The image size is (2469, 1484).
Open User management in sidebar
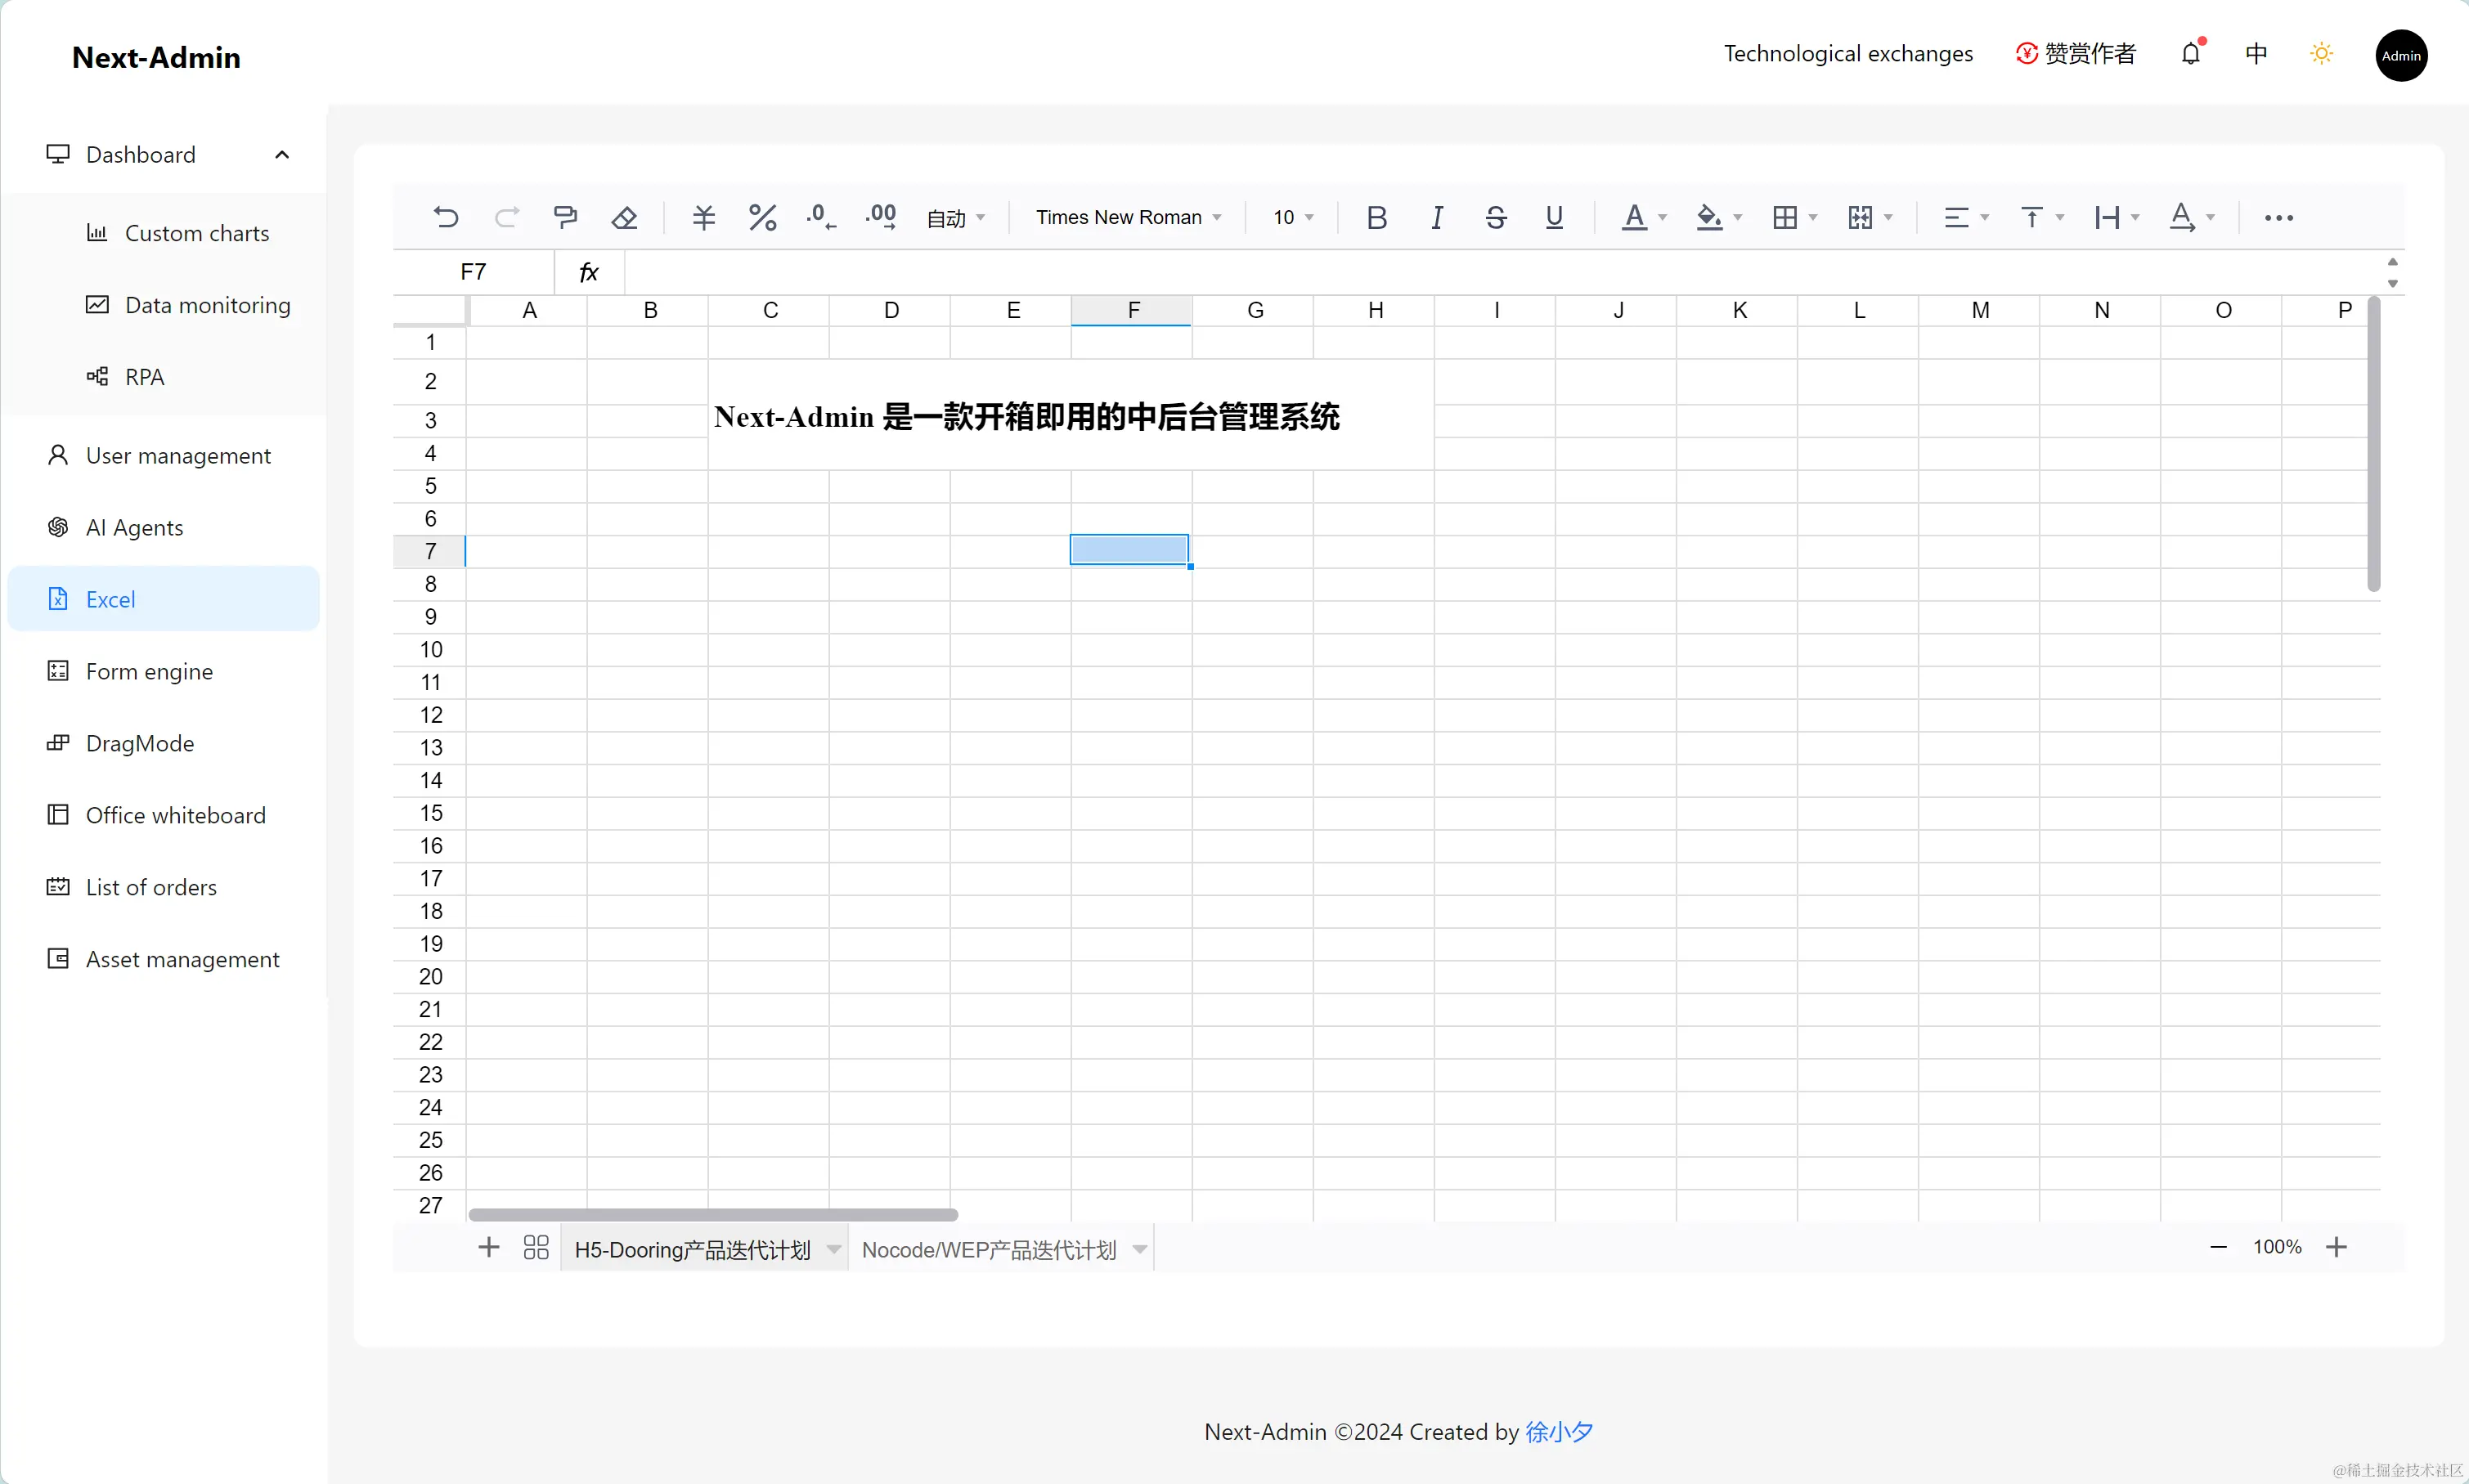pyautogui.click(x=178, y=456)
